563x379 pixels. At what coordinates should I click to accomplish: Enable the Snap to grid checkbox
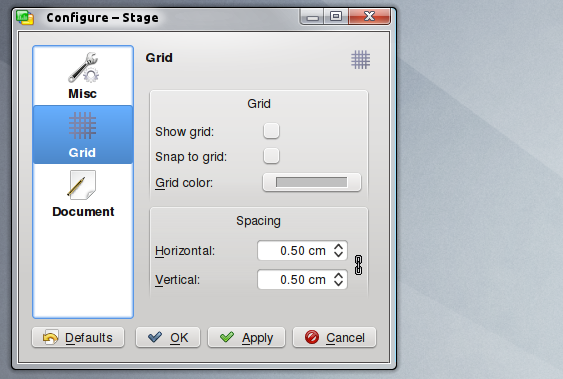271,156
